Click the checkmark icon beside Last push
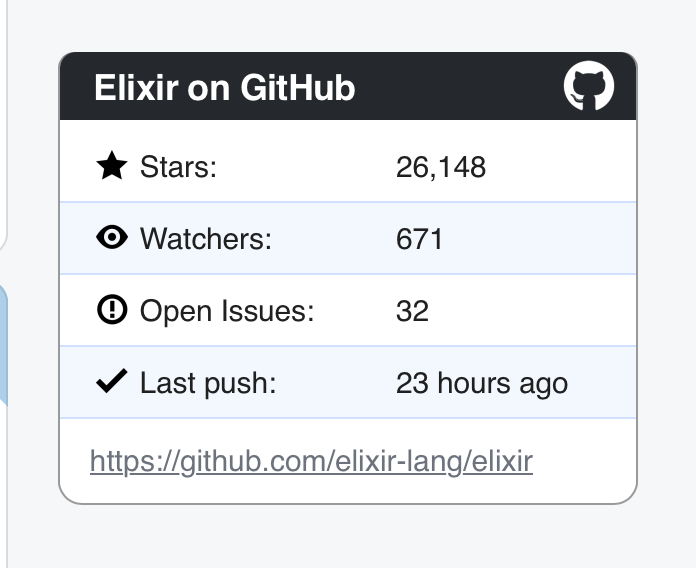This screenshot has height=568, width=696. tap(112, 382)
